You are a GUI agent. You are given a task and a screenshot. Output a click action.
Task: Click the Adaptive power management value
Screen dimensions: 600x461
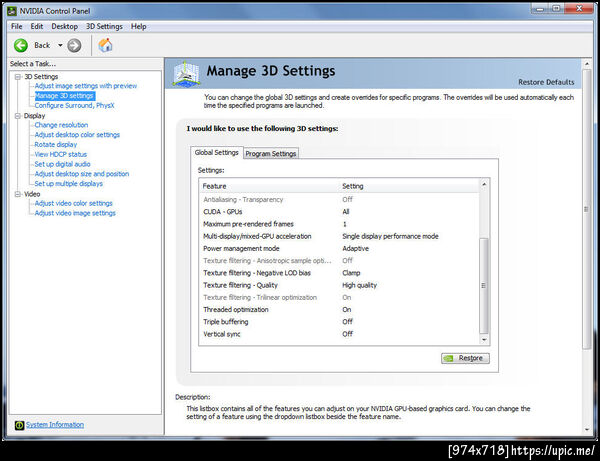coord(355,248)
